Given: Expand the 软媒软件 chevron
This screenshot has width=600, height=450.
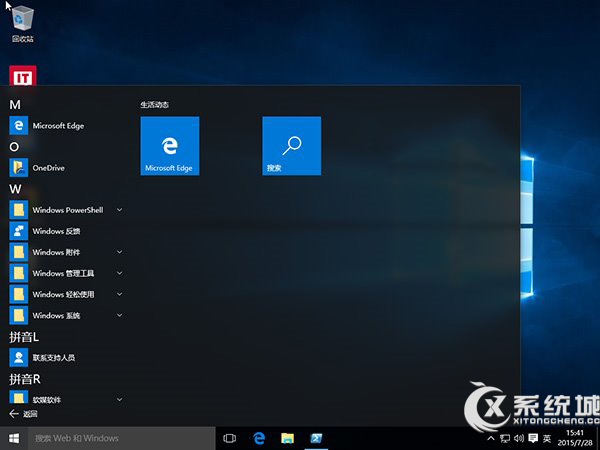Looking at the screenshot, I should 119,399.
